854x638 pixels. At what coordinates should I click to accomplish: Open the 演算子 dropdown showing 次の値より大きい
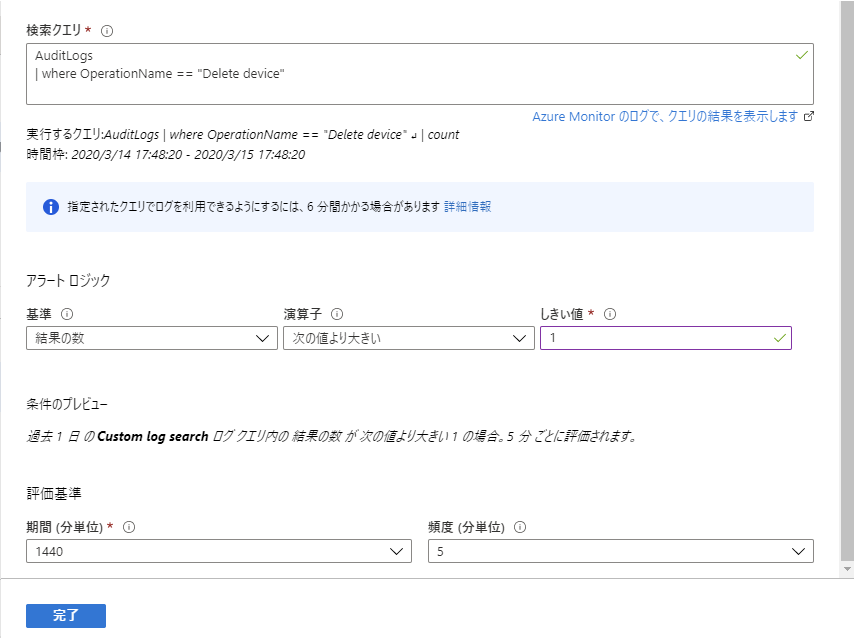408,338
